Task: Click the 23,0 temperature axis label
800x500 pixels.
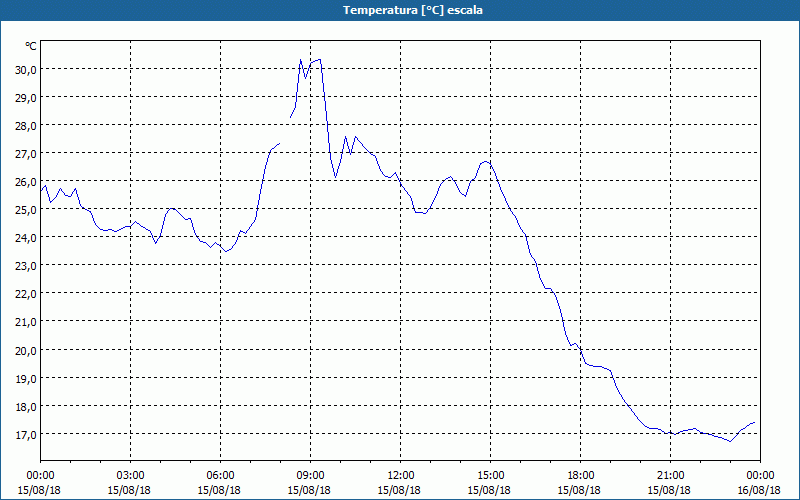Action: pyautogui.click(x=26, y=266)
